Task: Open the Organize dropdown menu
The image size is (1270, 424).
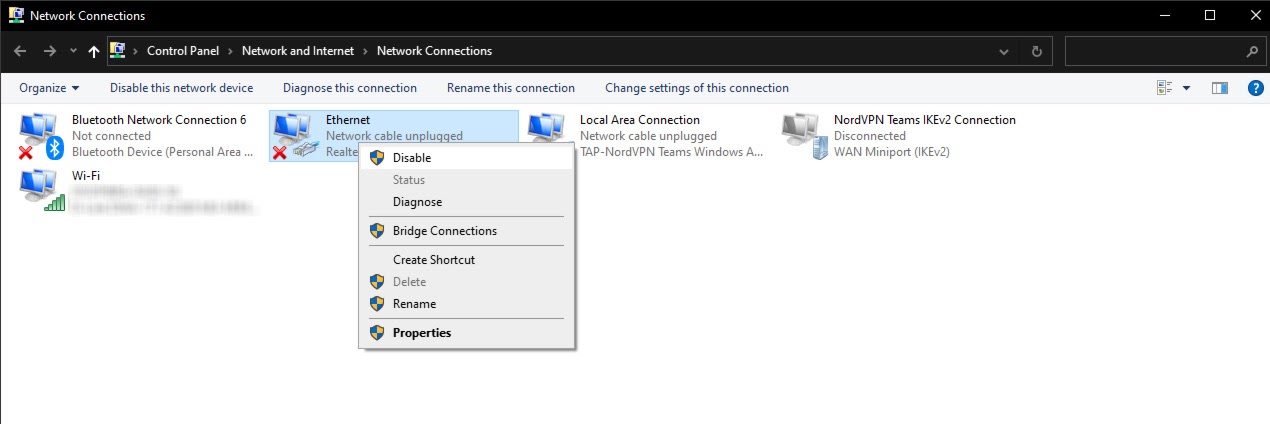Action: click(x=49, y=88)
